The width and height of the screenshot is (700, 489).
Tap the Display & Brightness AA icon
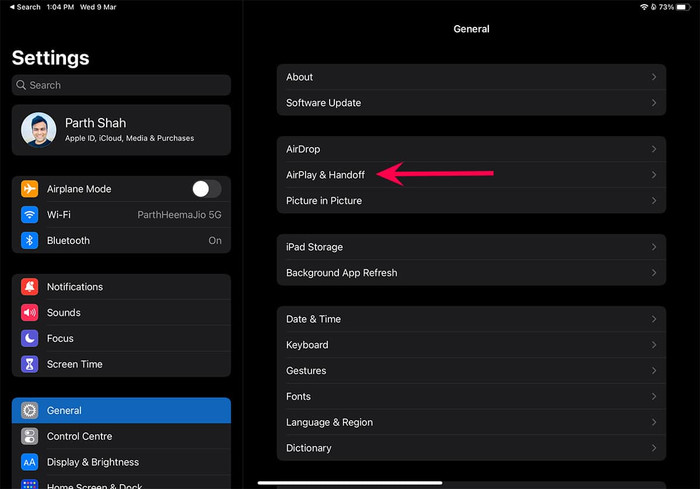(29, 462)
